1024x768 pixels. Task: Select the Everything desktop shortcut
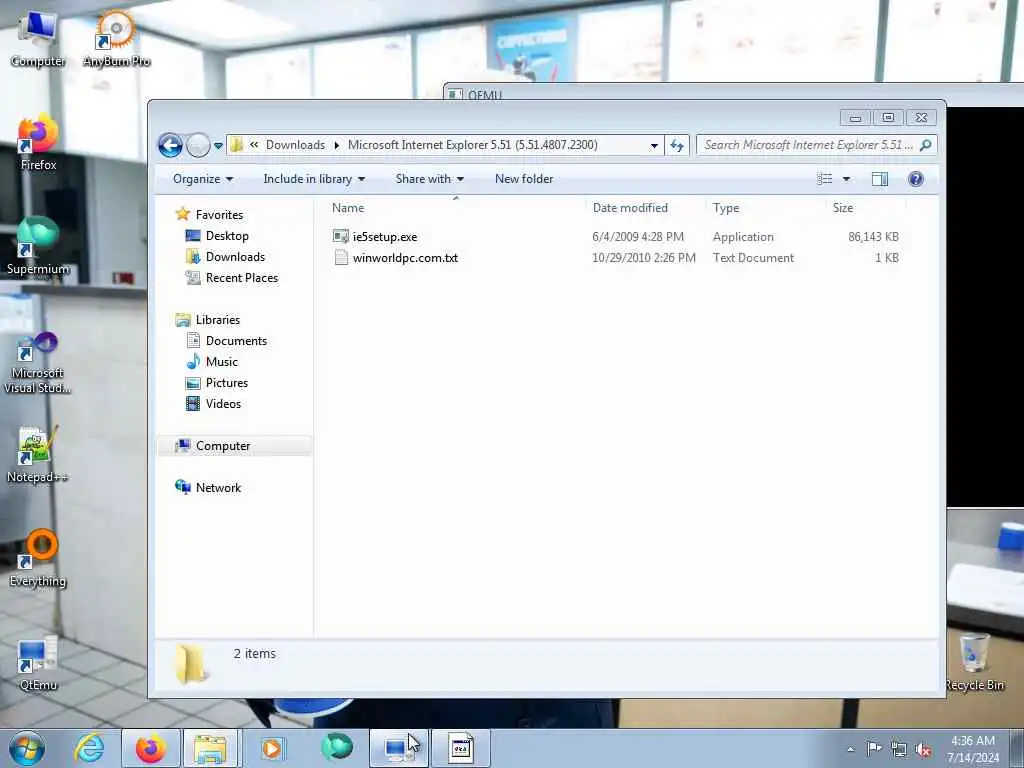(x=38, y=558)
